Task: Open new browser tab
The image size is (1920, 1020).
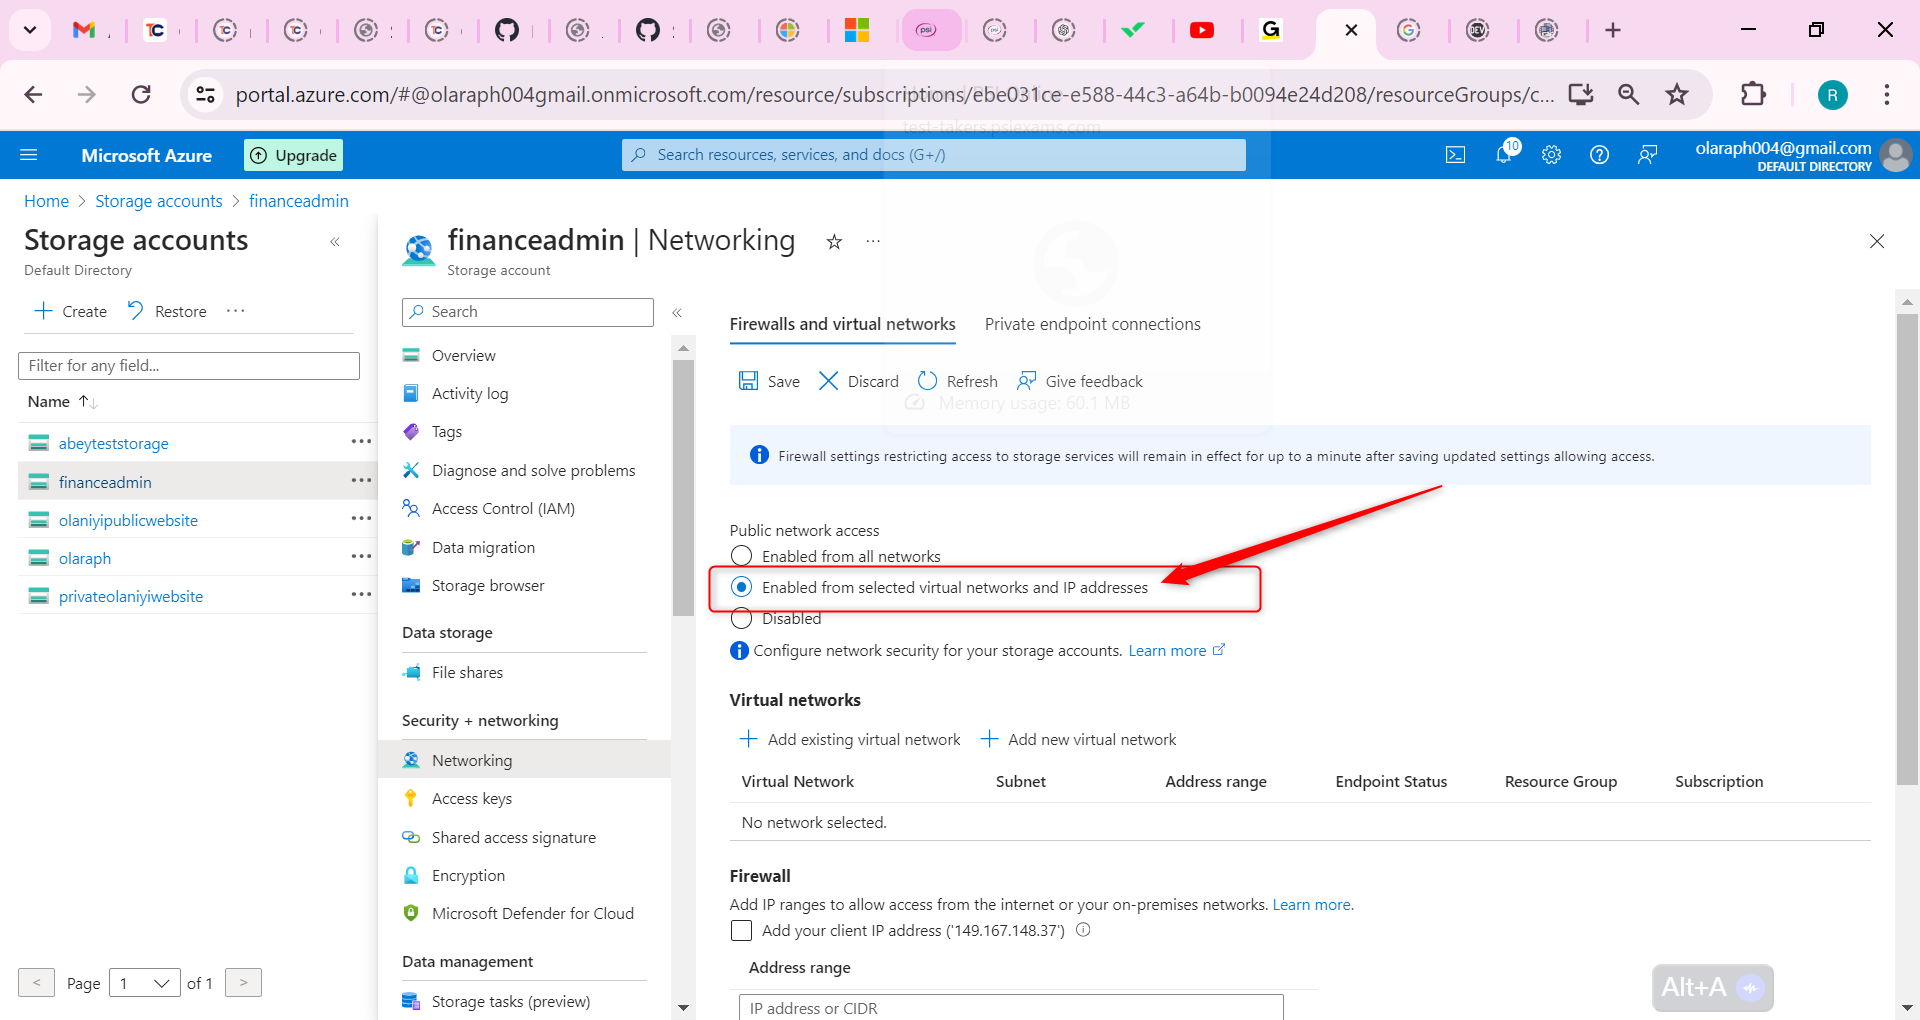Action: click(x=1613, y=30)
